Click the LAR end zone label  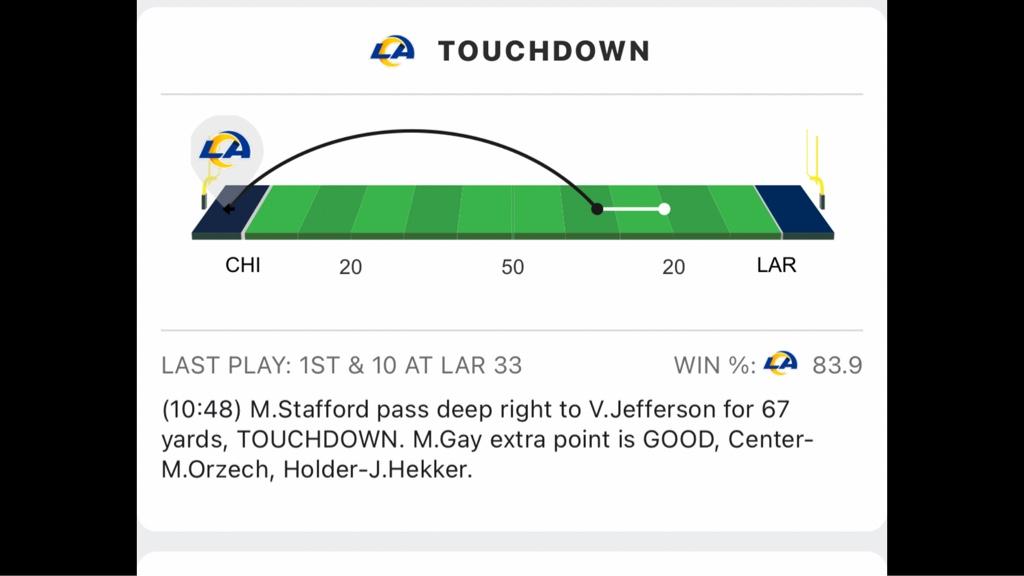pos(776,265)
